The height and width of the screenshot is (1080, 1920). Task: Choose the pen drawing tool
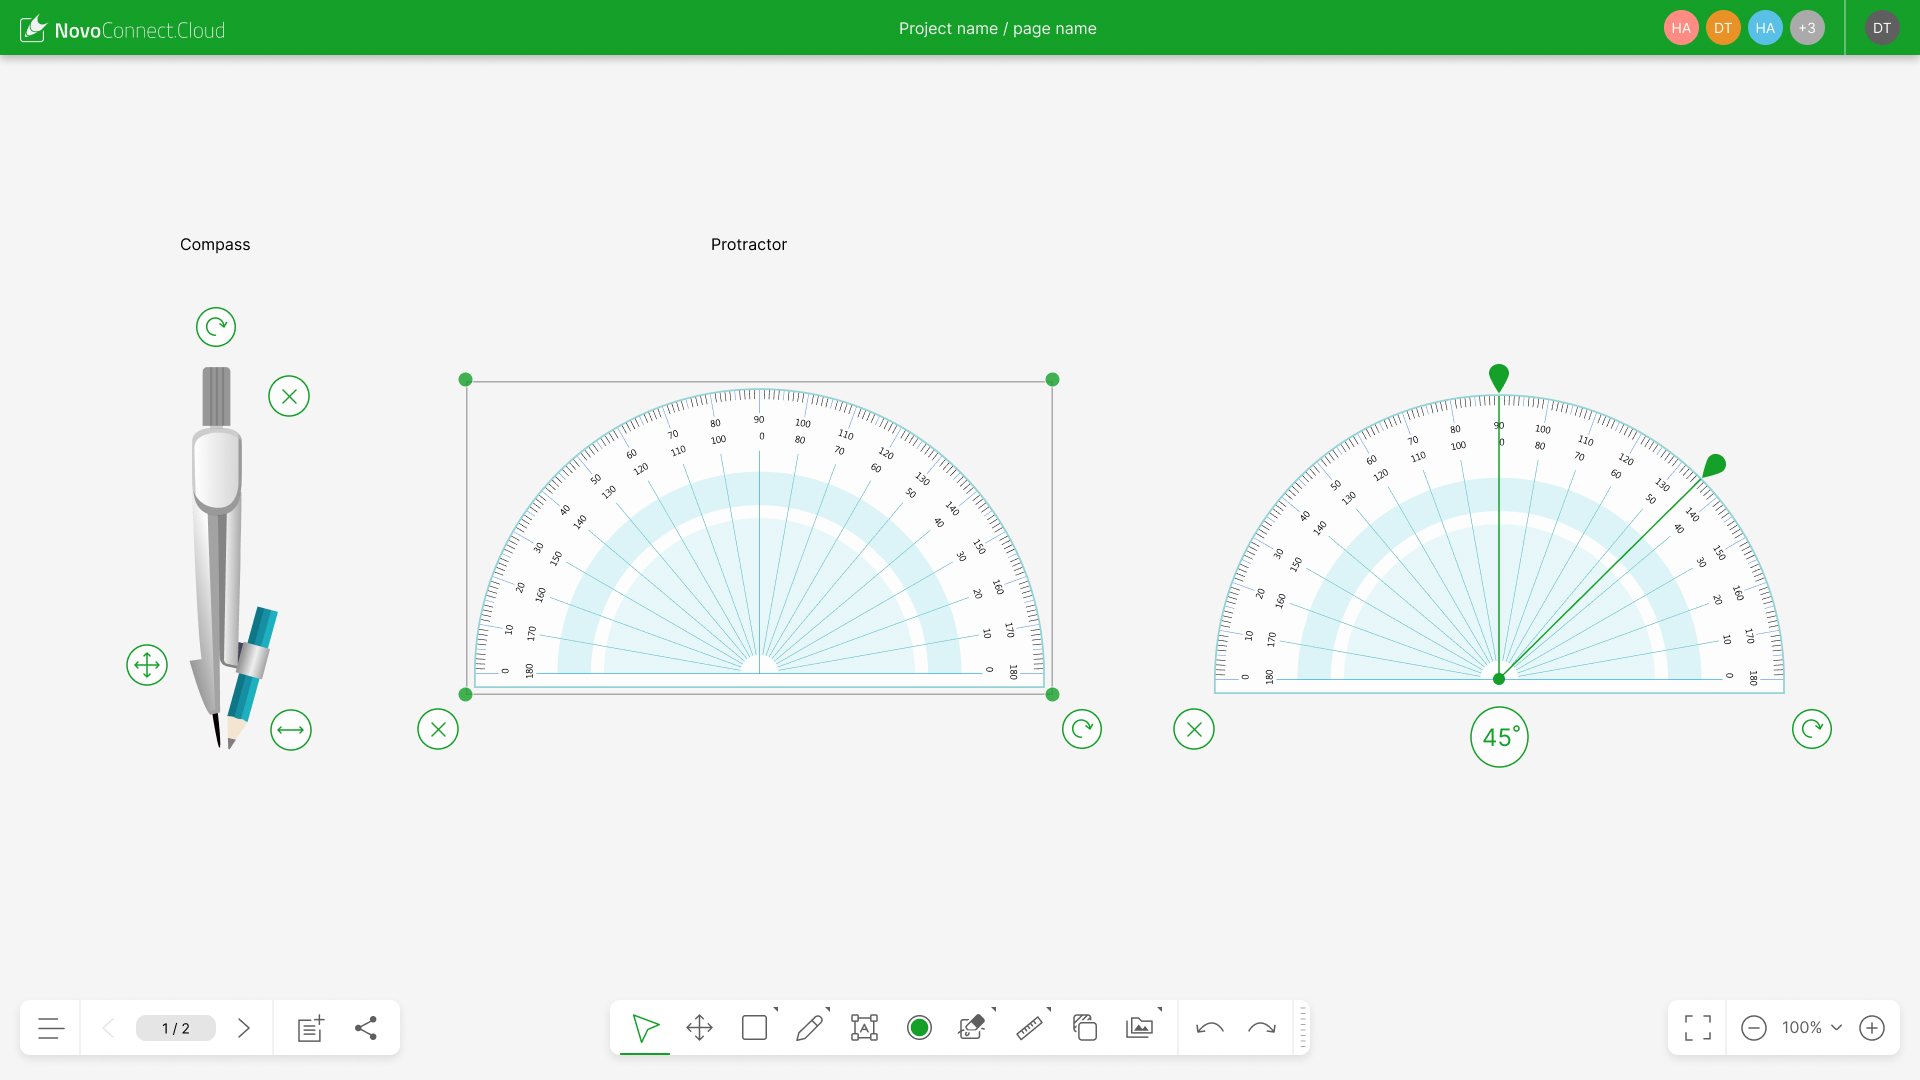tap(809, 1027)
